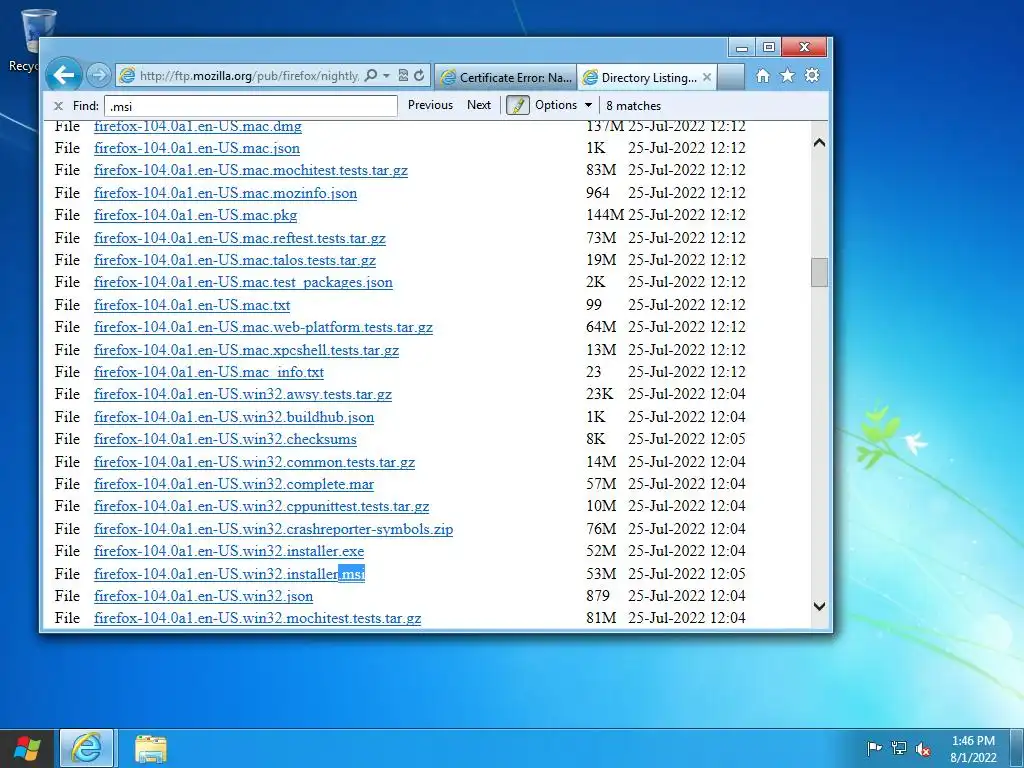Click Internet Explorer taskbar icon
This screenshot has height=768, width=1024.
point(87,748)
